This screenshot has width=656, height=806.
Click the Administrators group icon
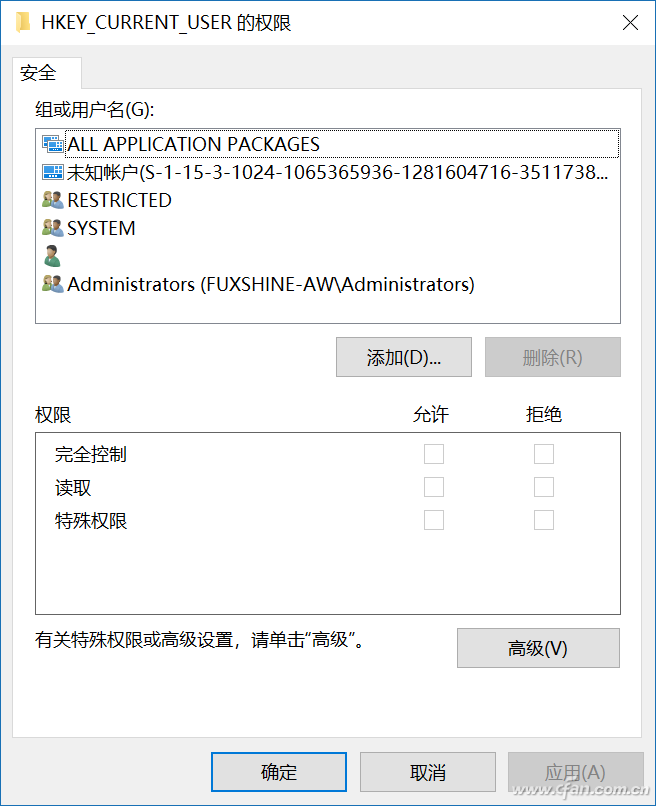pyautogui.click(x=53, y=284)
